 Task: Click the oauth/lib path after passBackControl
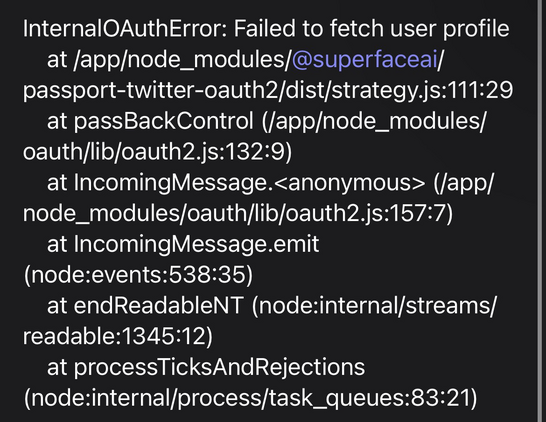pos(69,152)
